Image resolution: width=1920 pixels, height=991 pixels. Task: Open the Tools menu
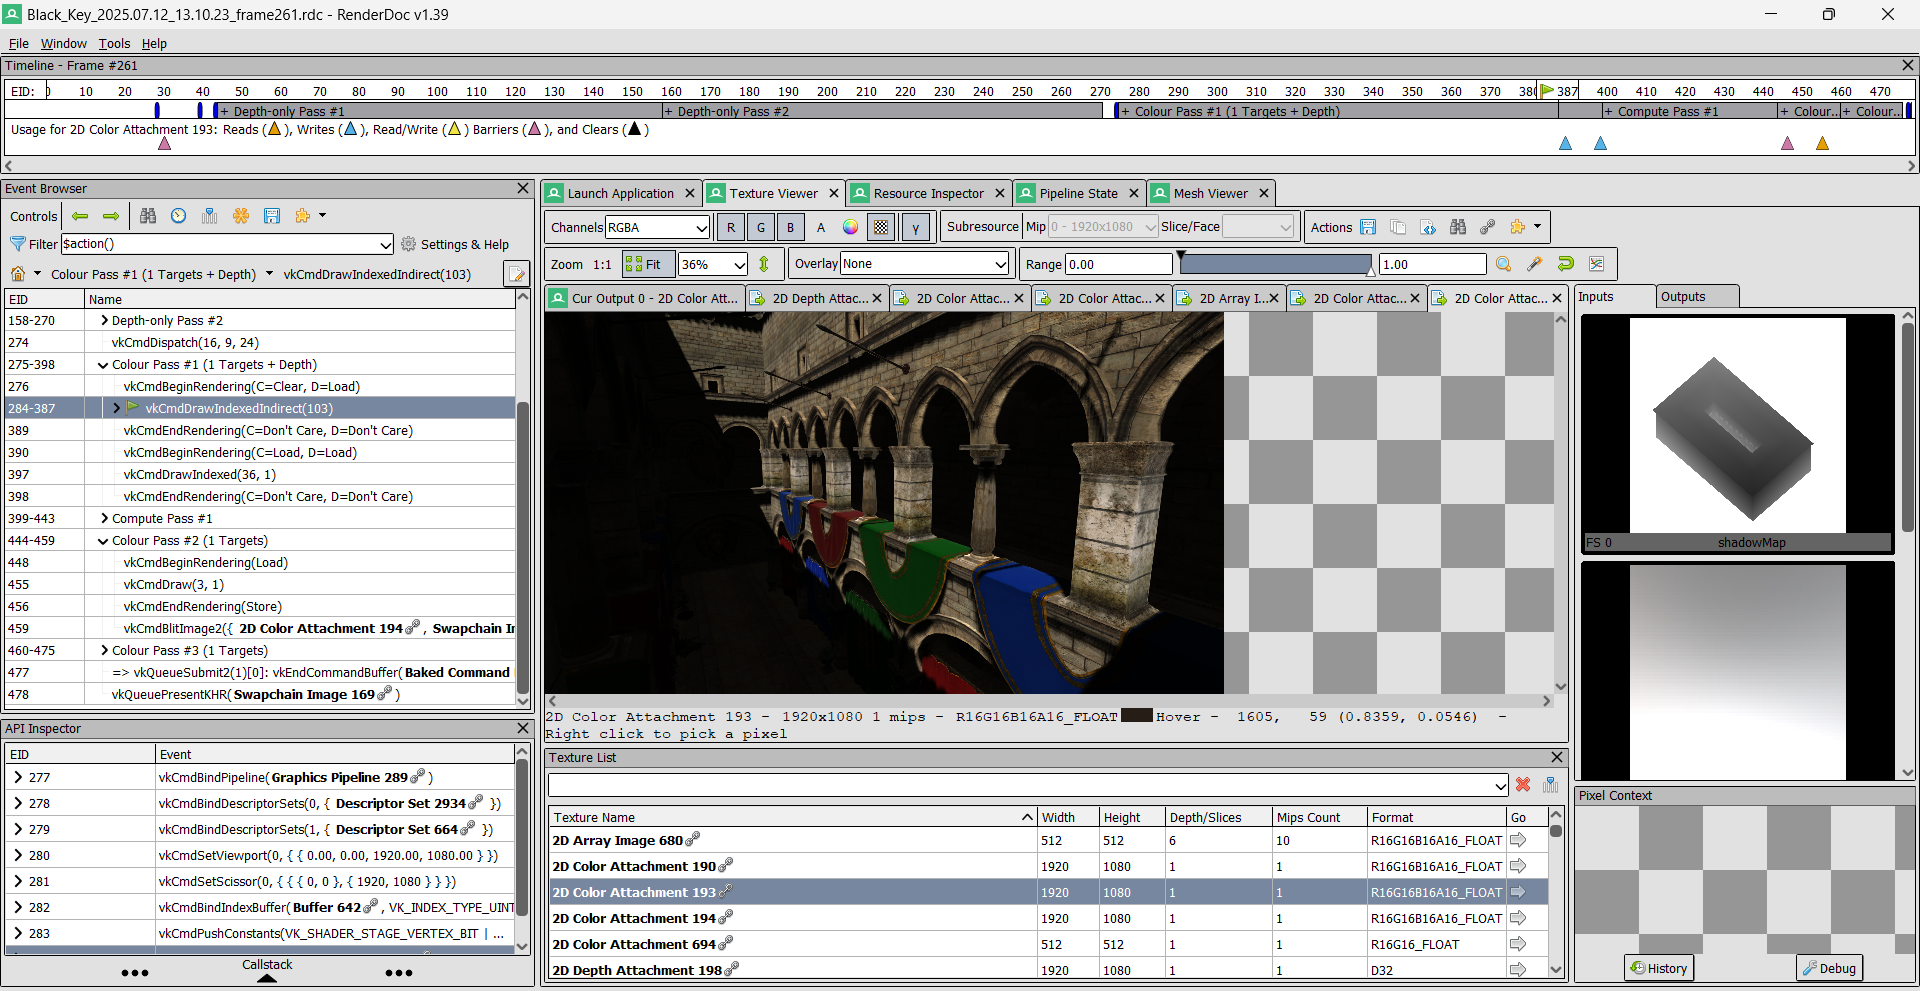[x=114, y=43]
